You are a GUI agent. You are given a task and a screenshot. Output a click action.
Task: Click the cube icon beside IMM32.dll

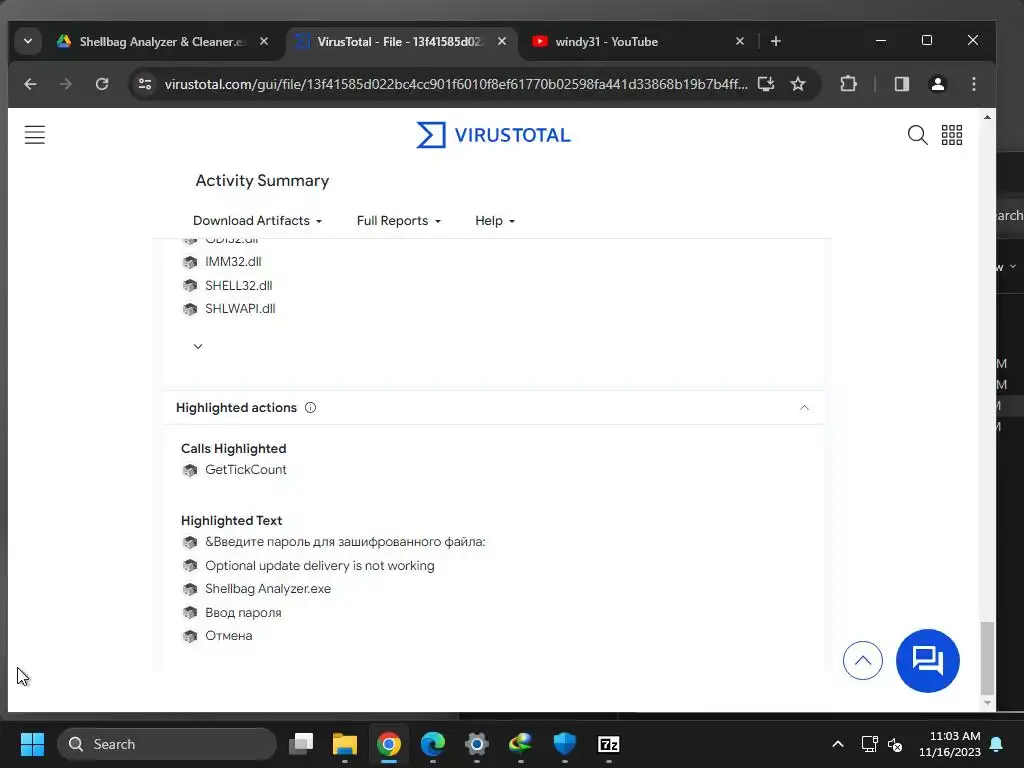point(190,262)
